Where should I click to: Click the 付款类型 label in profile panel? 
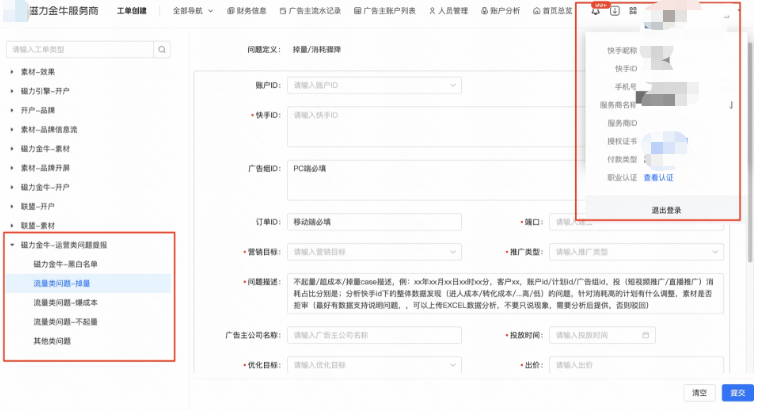[622, 160]
